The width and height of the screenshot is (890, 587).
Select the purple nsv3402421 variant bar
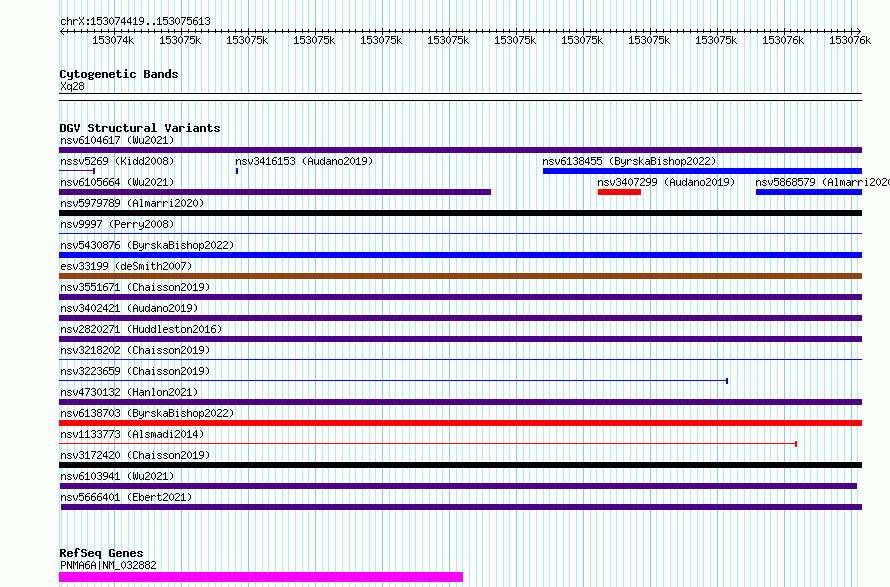(x=460, y=318)
